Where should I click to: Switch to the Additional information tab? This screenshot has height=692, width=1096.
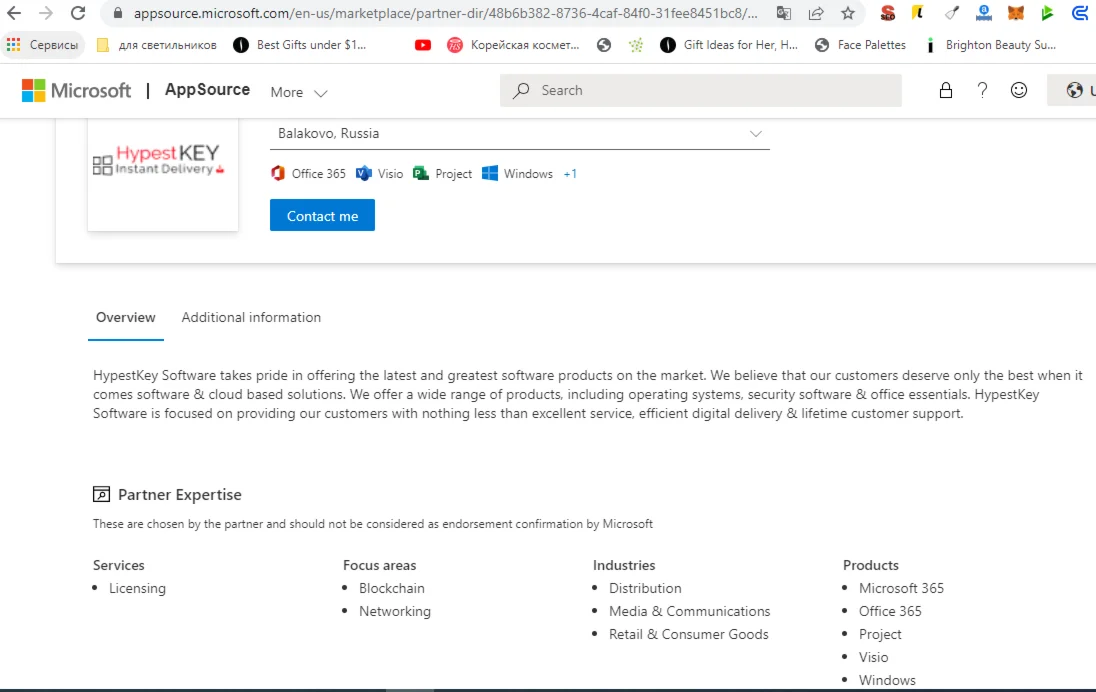click(x=251, y=317)
